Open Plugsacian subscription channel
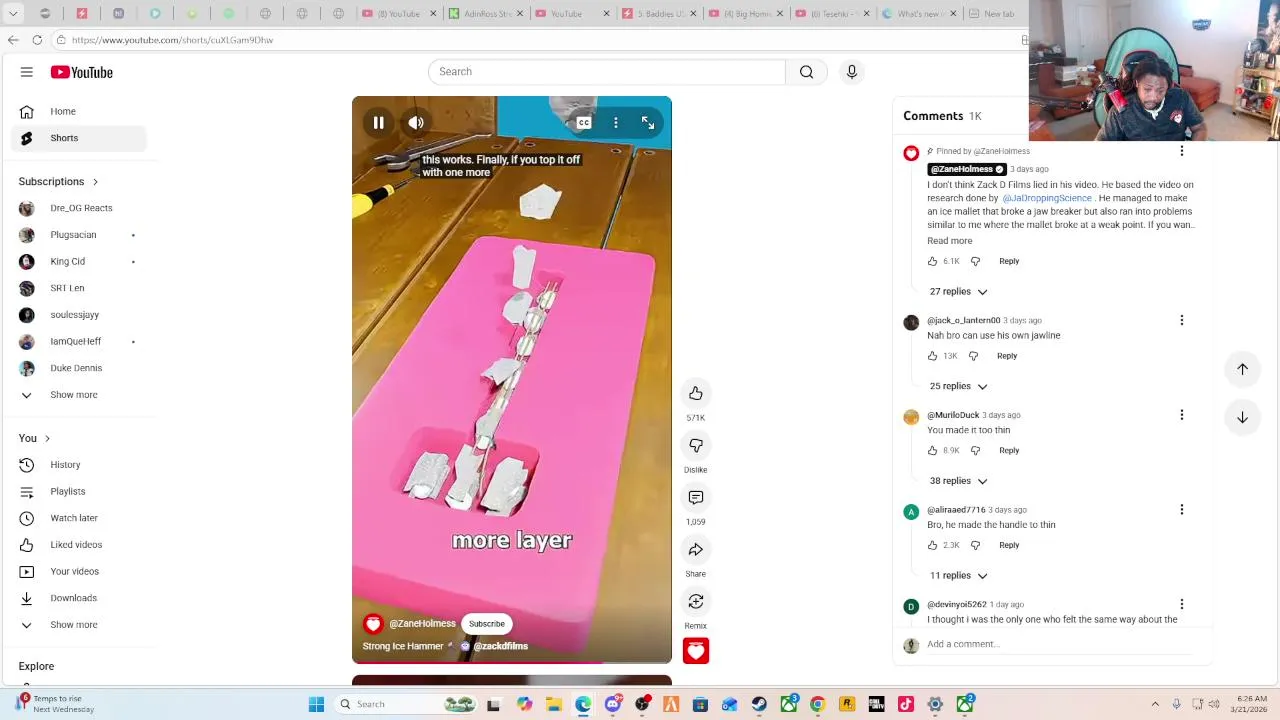Screen dimensions: 1280x720 tap(79, 235)
